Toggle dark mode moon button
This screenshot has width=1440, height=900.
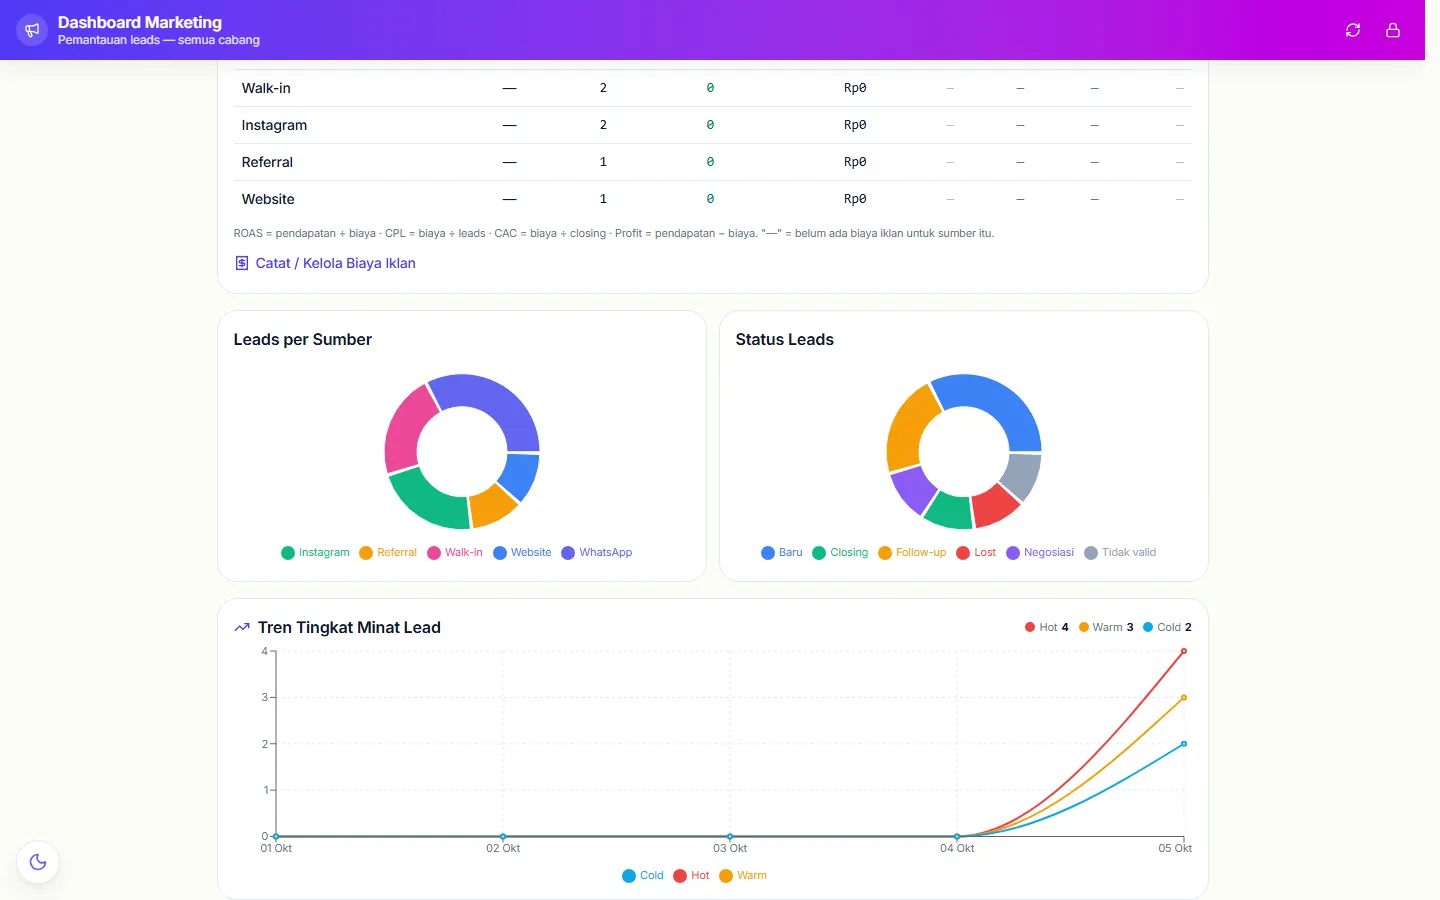(38, 862)
